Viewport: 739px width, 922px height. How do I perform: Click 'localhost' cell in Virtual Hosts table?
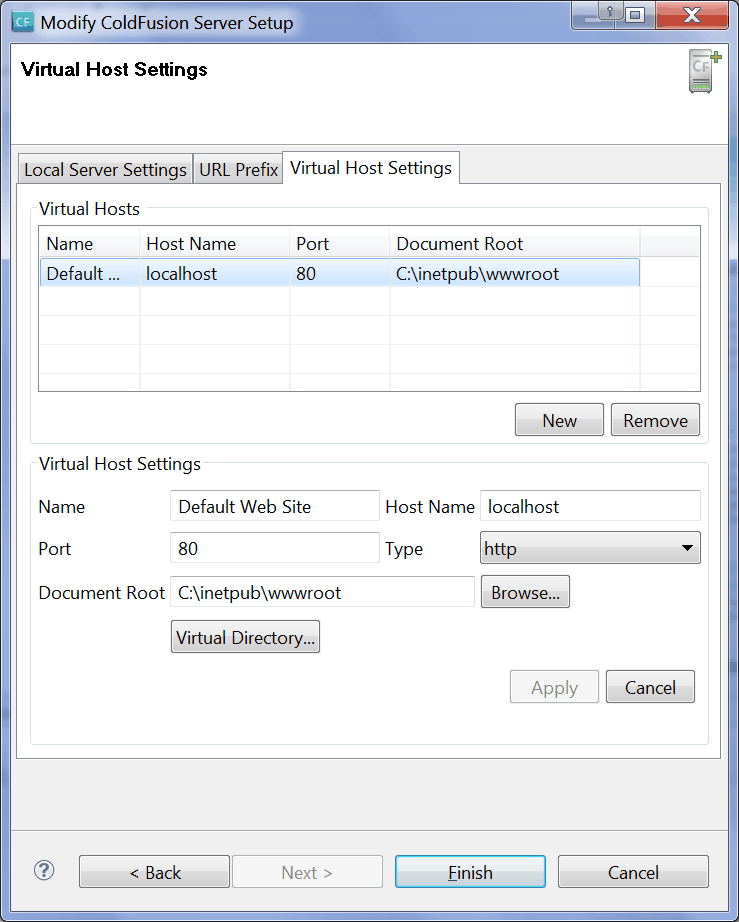point(215,273)
